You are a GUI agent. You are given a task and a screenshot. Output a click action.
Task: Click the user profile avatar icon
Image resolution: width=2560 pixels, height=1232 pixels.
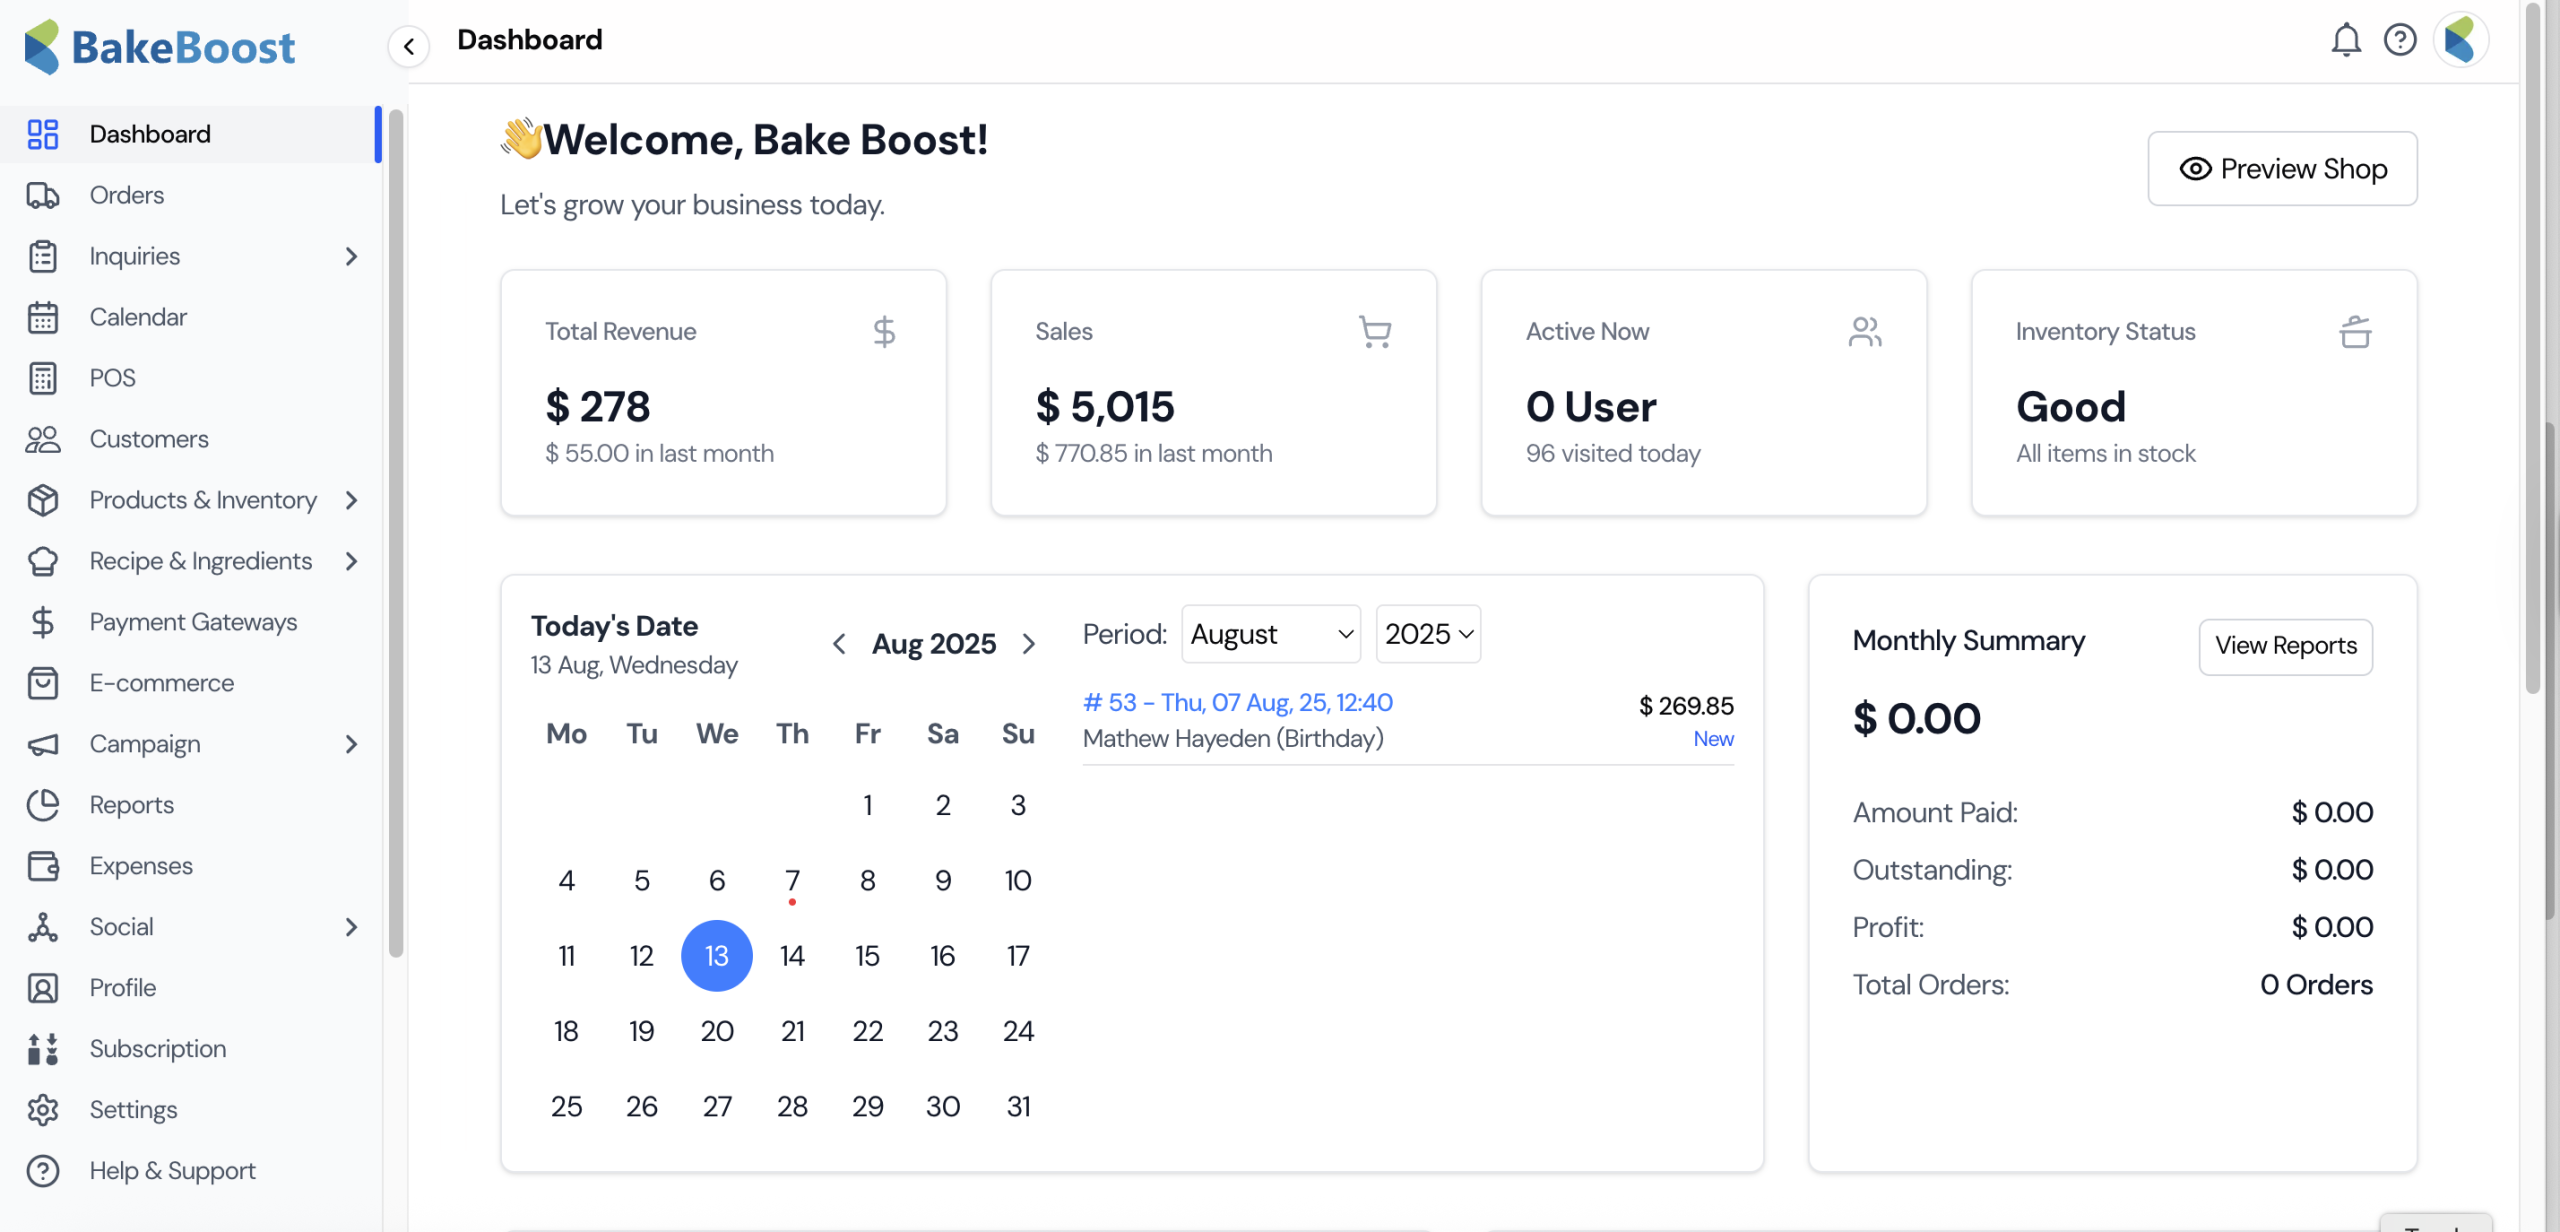pyautogui.click(x=2459, y=40)
